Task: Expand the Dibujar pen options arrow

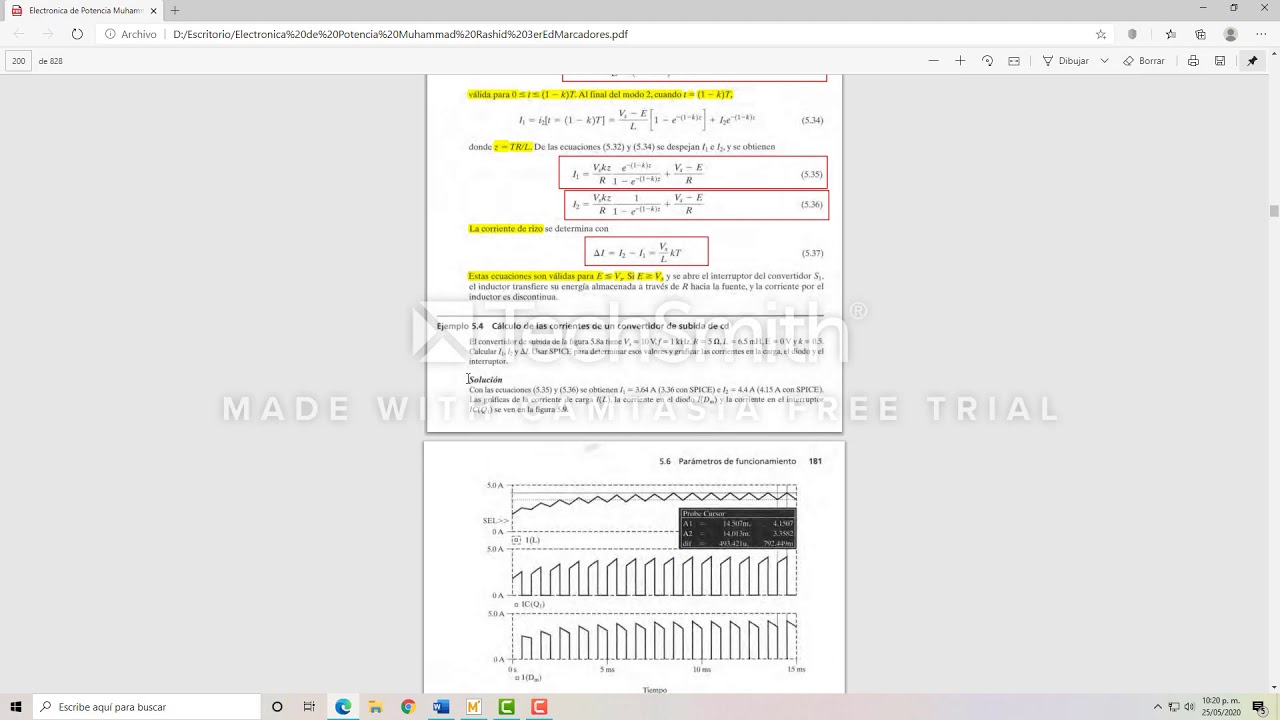Action: (1104, 61)
